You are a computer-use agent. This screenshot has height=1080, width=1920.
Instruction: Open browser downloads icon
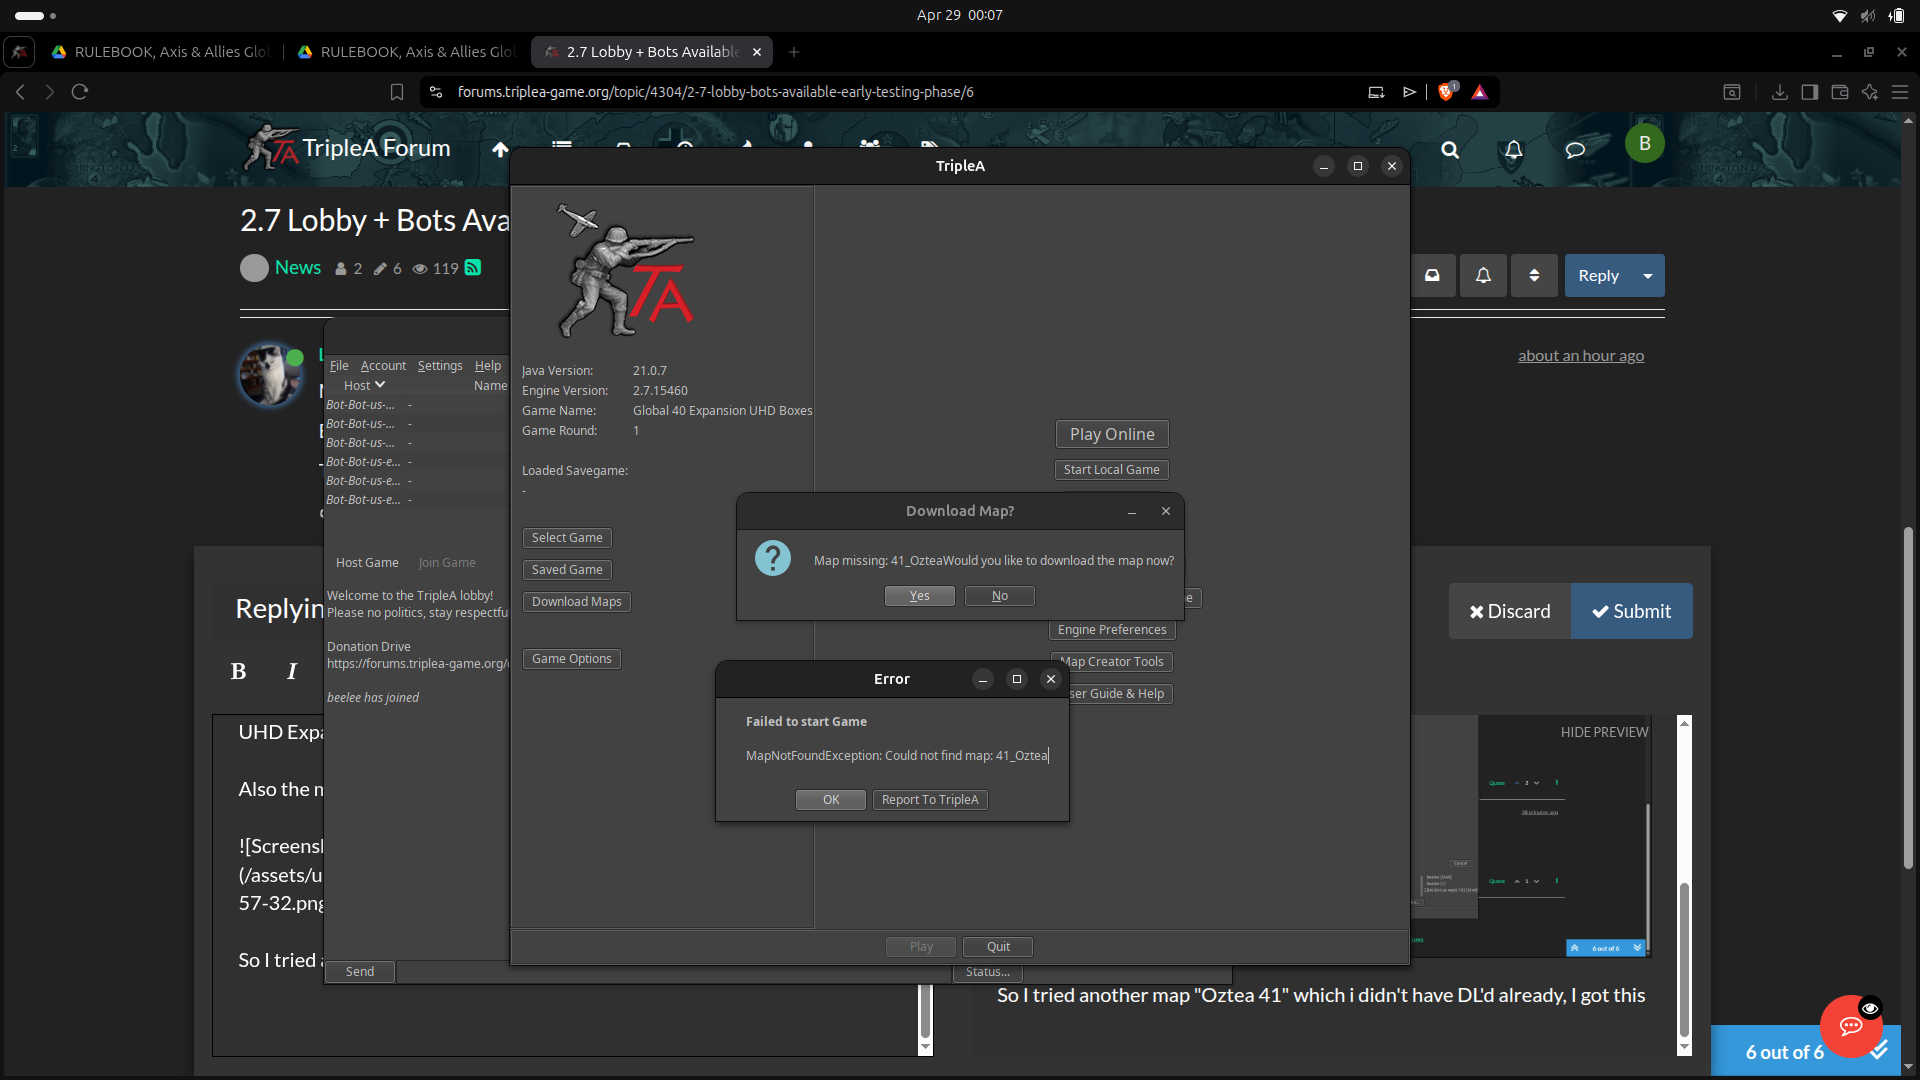coord(1780,91)
